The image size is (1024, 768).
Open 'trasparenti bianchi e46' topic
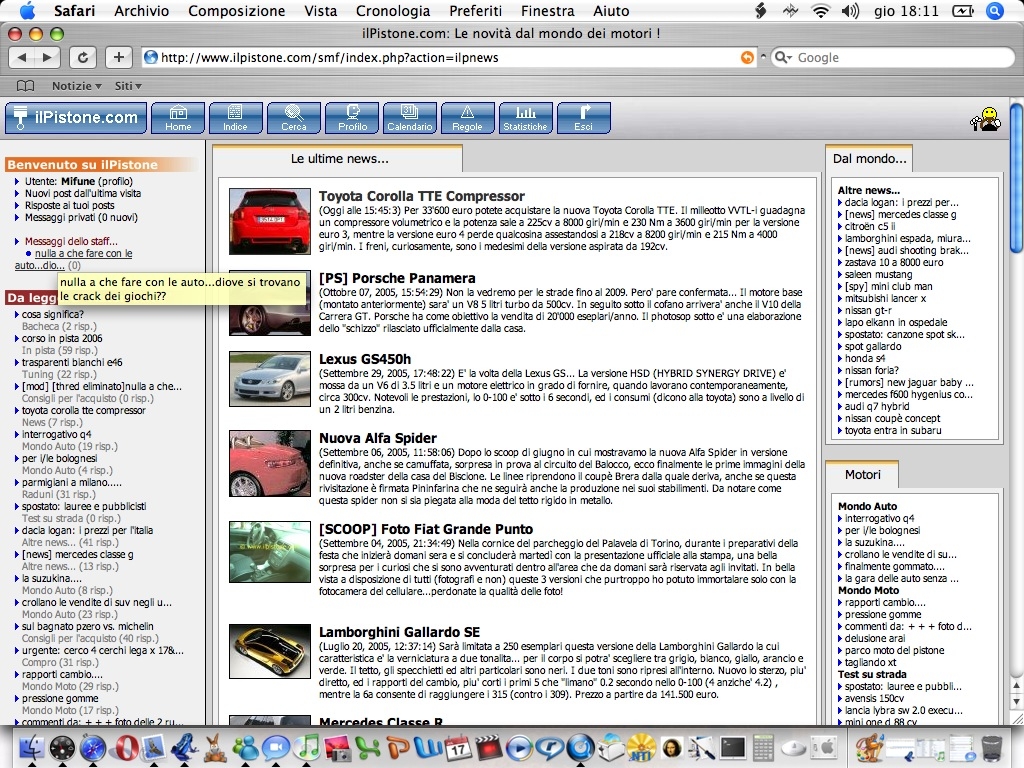[72, 362]
